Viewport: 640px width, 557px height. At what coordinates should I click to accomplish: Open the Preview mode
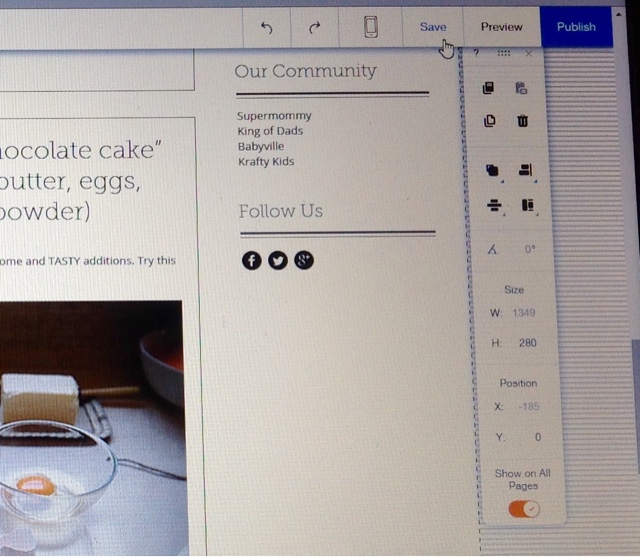coord(502,27)
